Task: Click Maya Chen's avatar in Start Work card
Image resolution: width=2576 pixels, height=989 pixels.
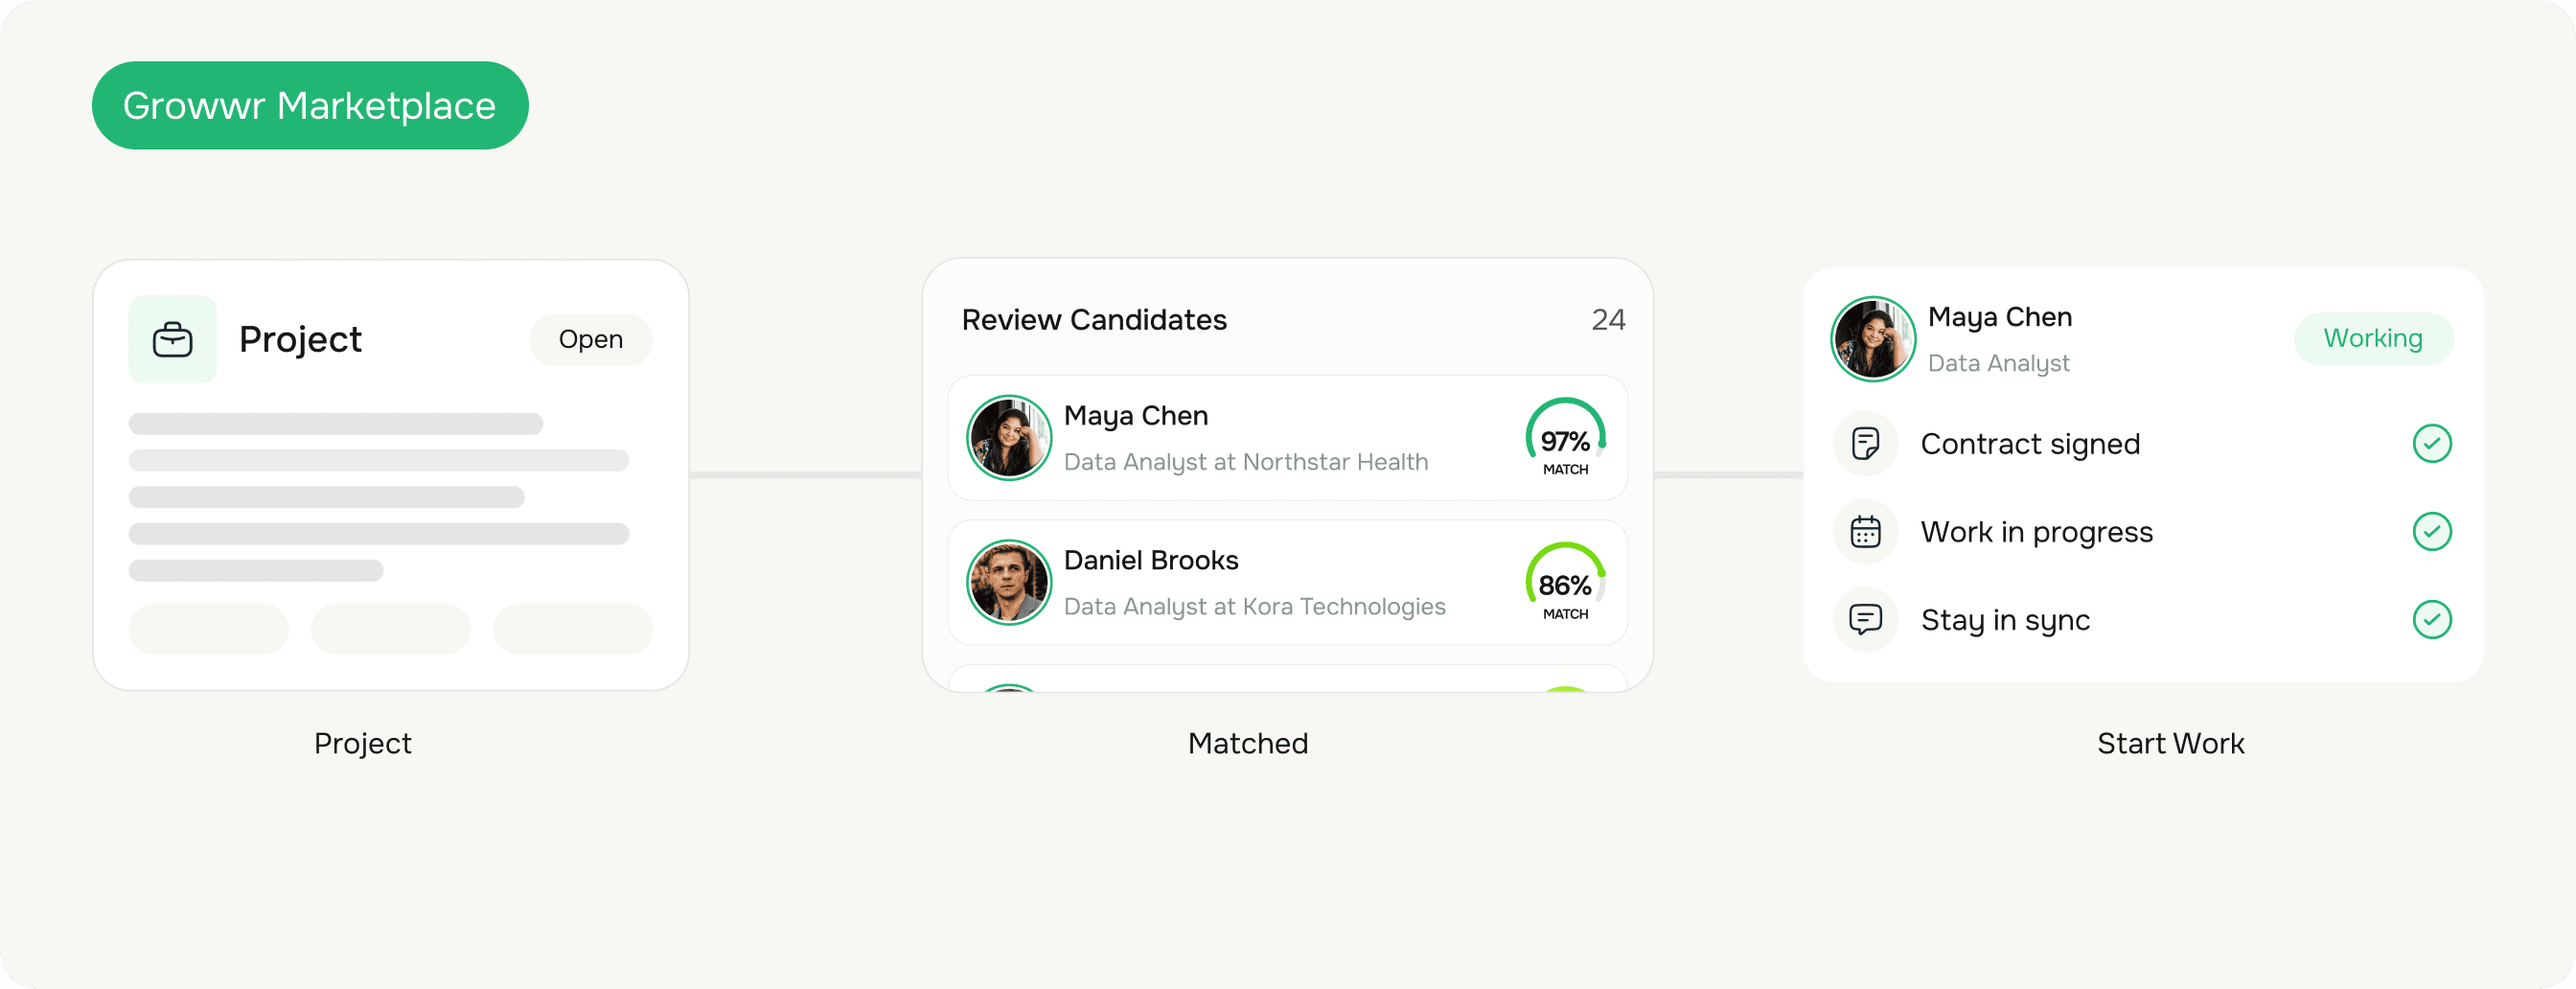Action: tap(1873, 339)
